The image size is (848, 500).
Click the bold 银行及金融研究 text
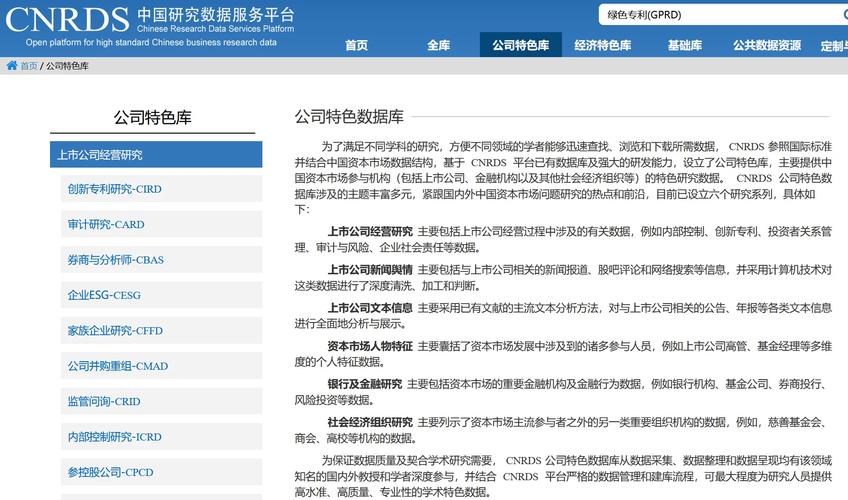pyautogui.click(x=365, y=384)
